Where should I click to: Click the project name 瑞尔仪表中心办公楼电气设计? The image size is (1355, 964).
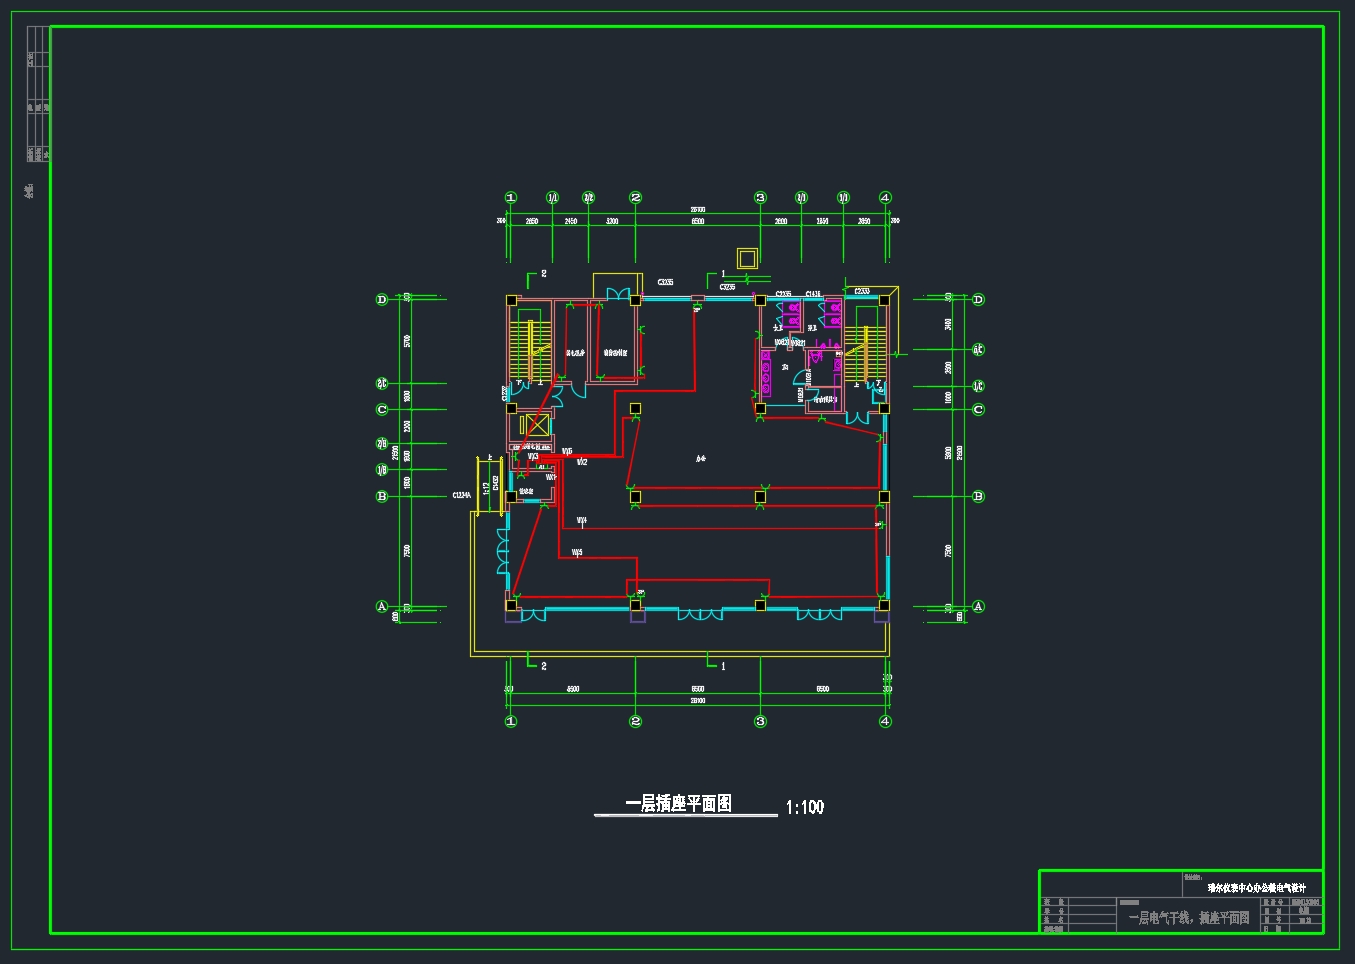1256,887
